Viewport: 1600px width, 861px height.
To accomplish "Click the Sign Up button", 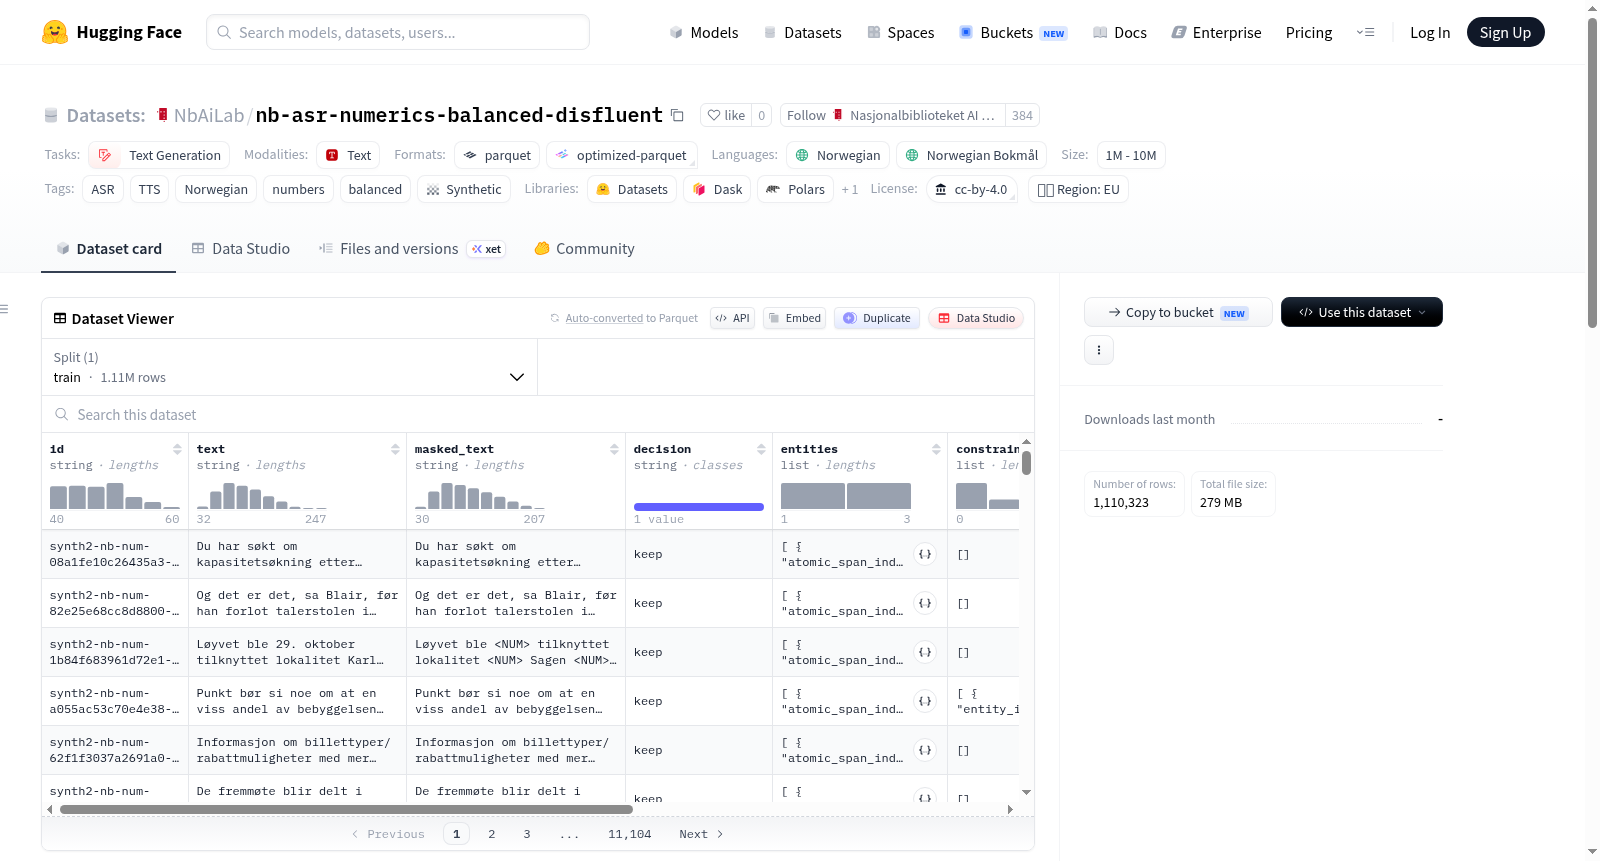I will click(x=1505, y=32).
